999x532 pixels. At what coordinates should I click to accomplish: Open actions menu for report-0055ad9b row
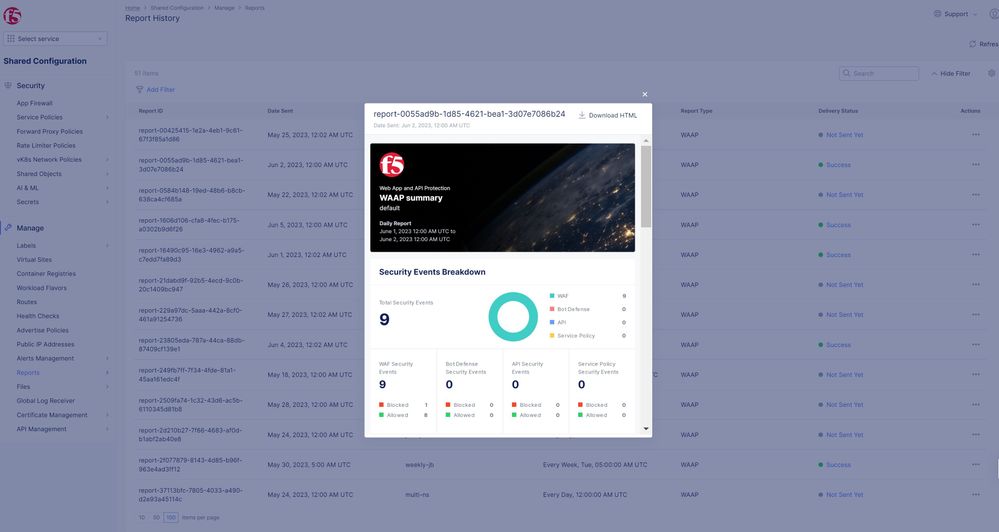(975, 164)
